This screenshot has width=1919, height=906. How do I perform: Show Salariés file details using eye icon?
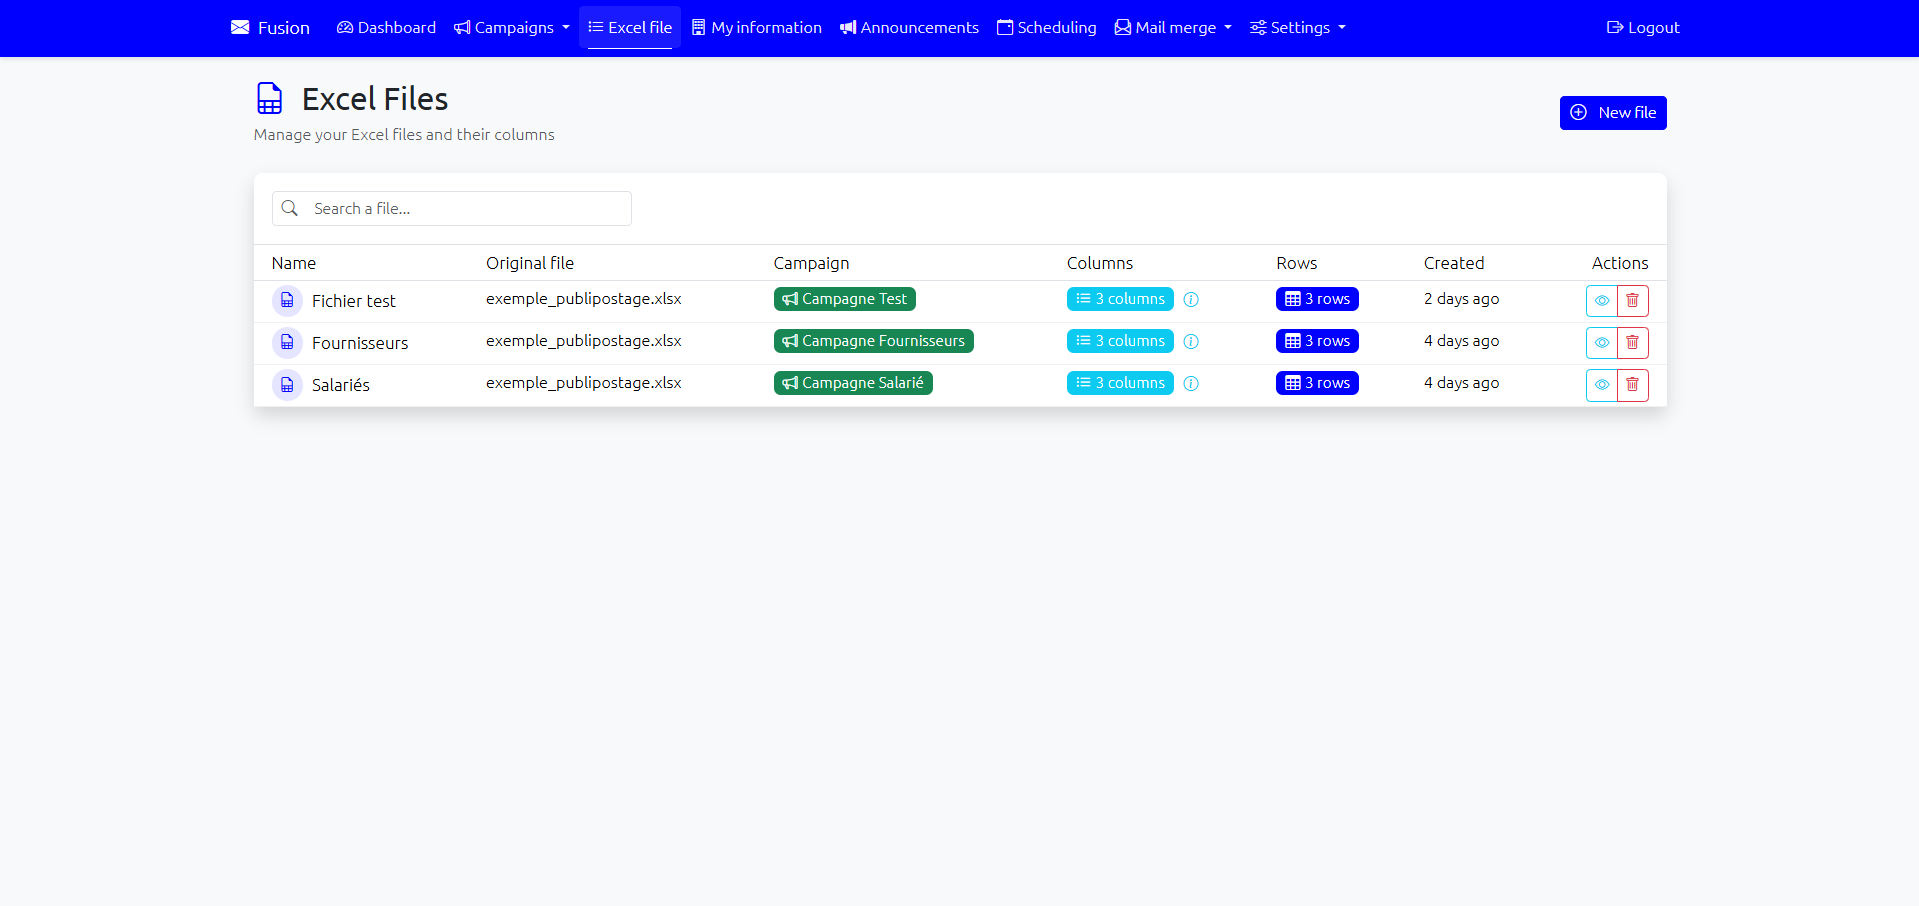pyautogui.click(x=1601, y=385)
